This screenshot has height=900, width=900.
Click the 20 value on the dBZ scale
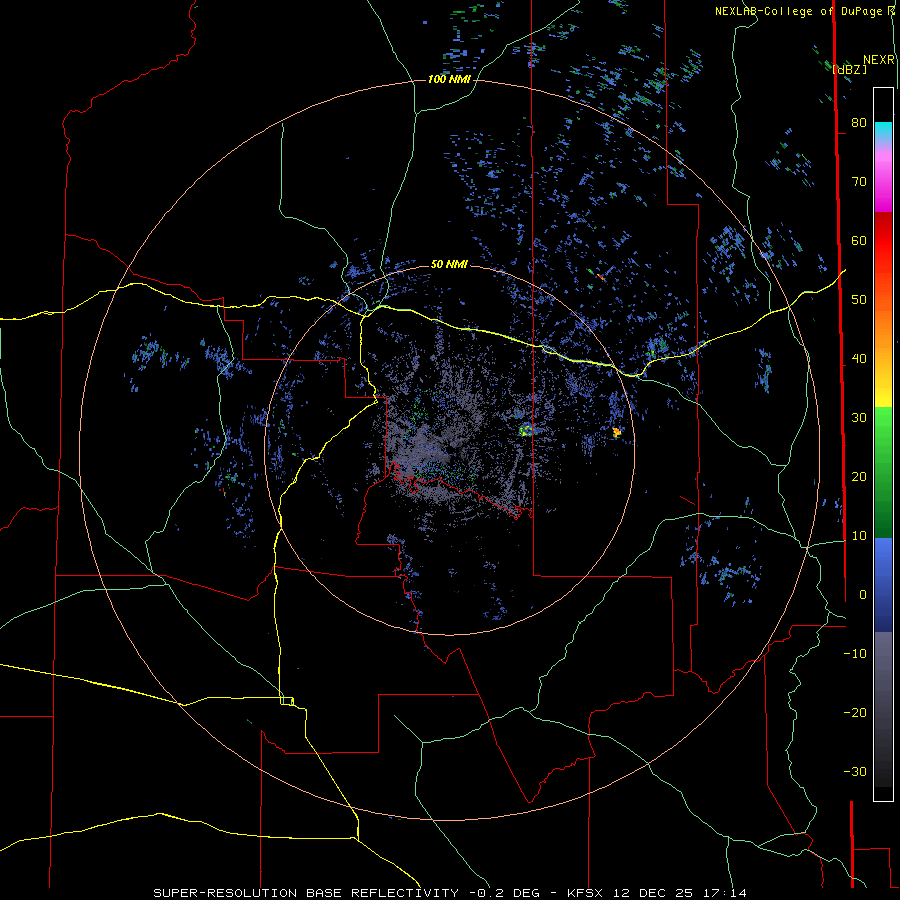(x=859, y=476)
